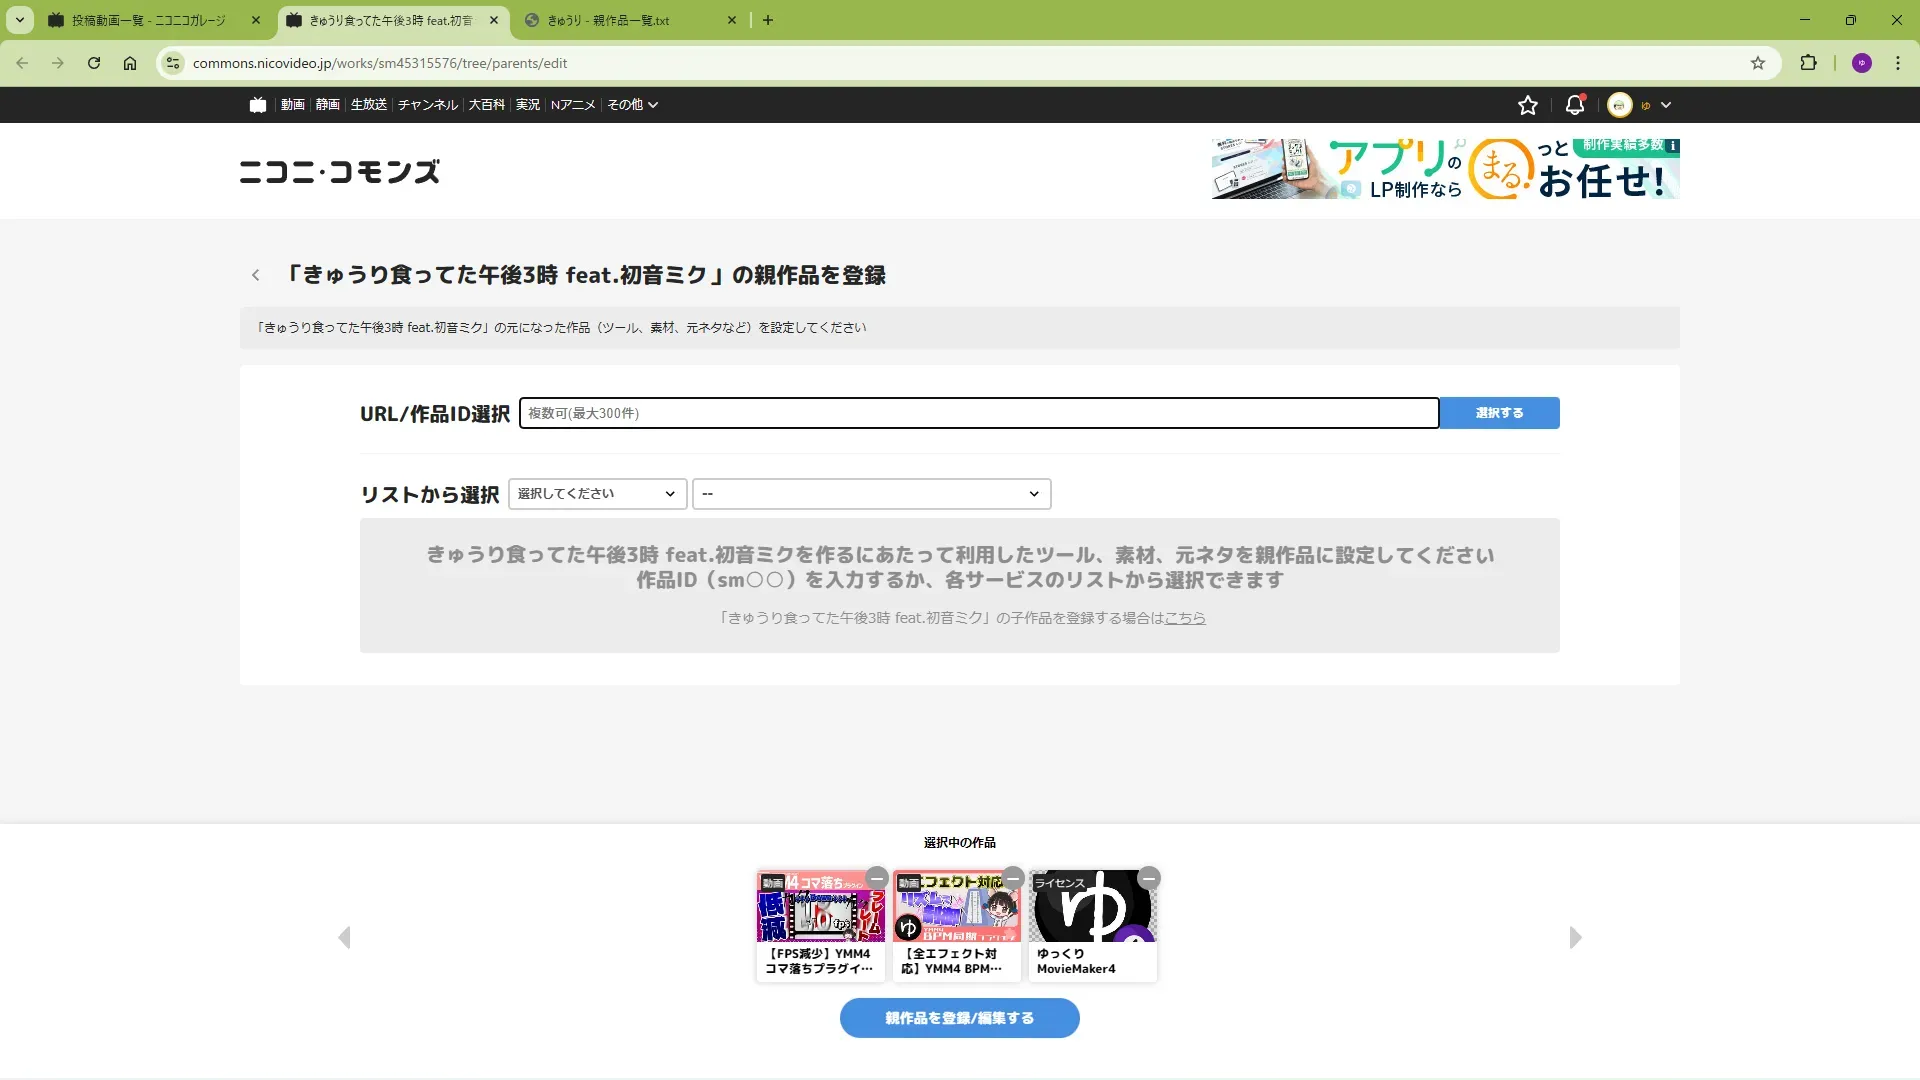This screenshot has height=1080, width=1920.
Task: Click the Niconico TV logo icon
Action: click(258, 105)
